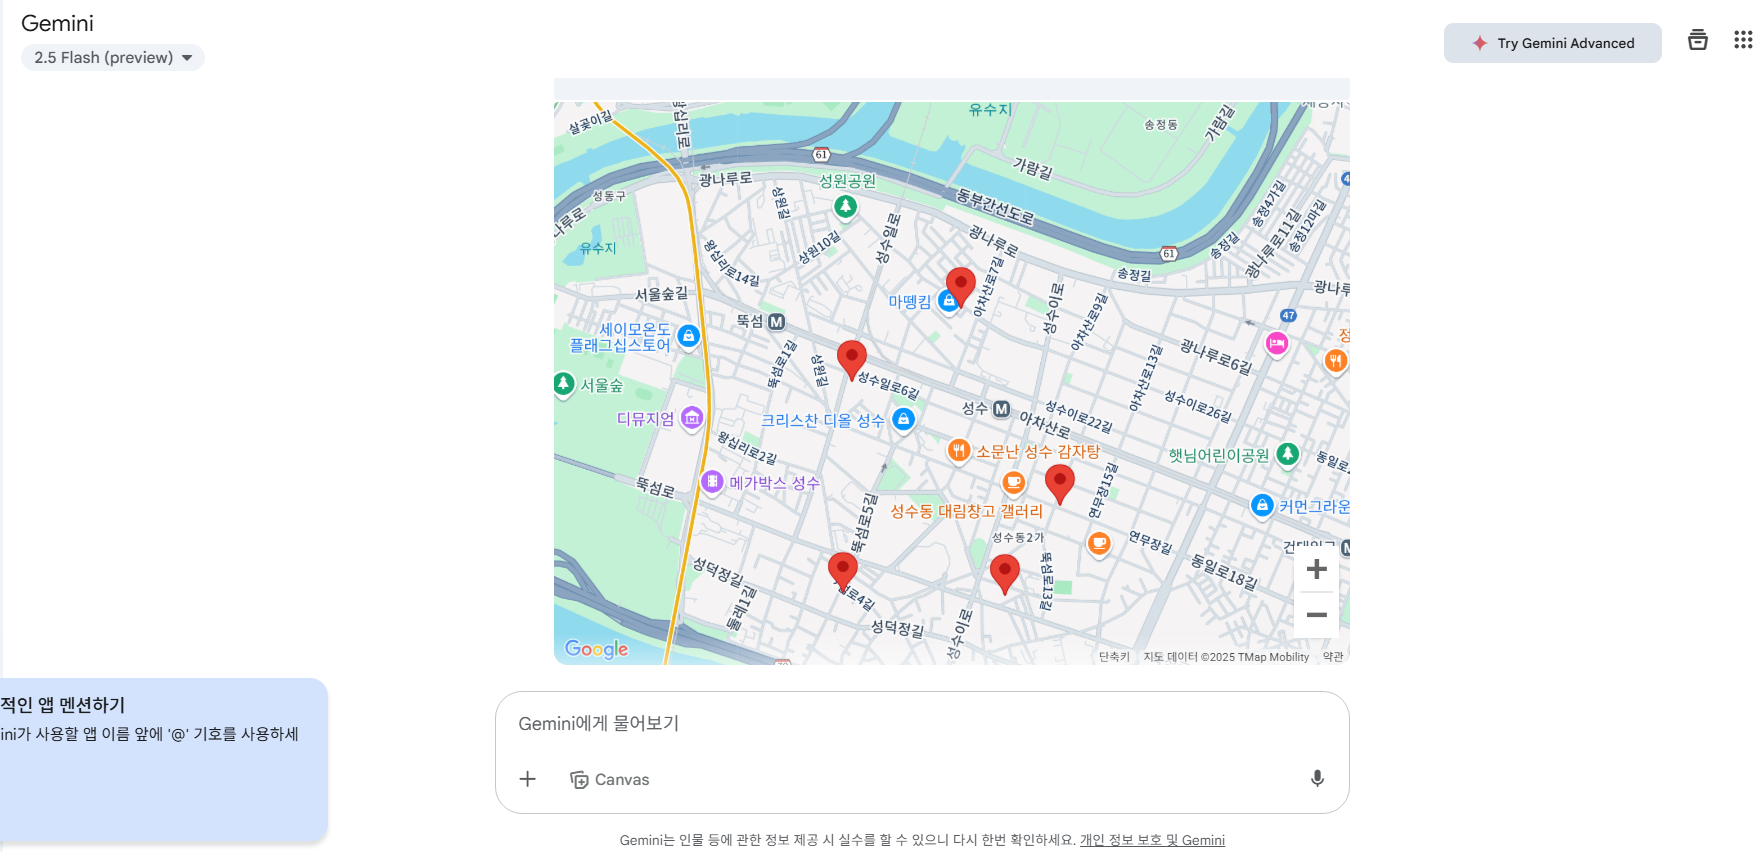Image resolution: width=1762 pixels, height=852 pixels.
Task: Select the 크리스찬 디올 성수 shop marker
Action: [903, 419]
